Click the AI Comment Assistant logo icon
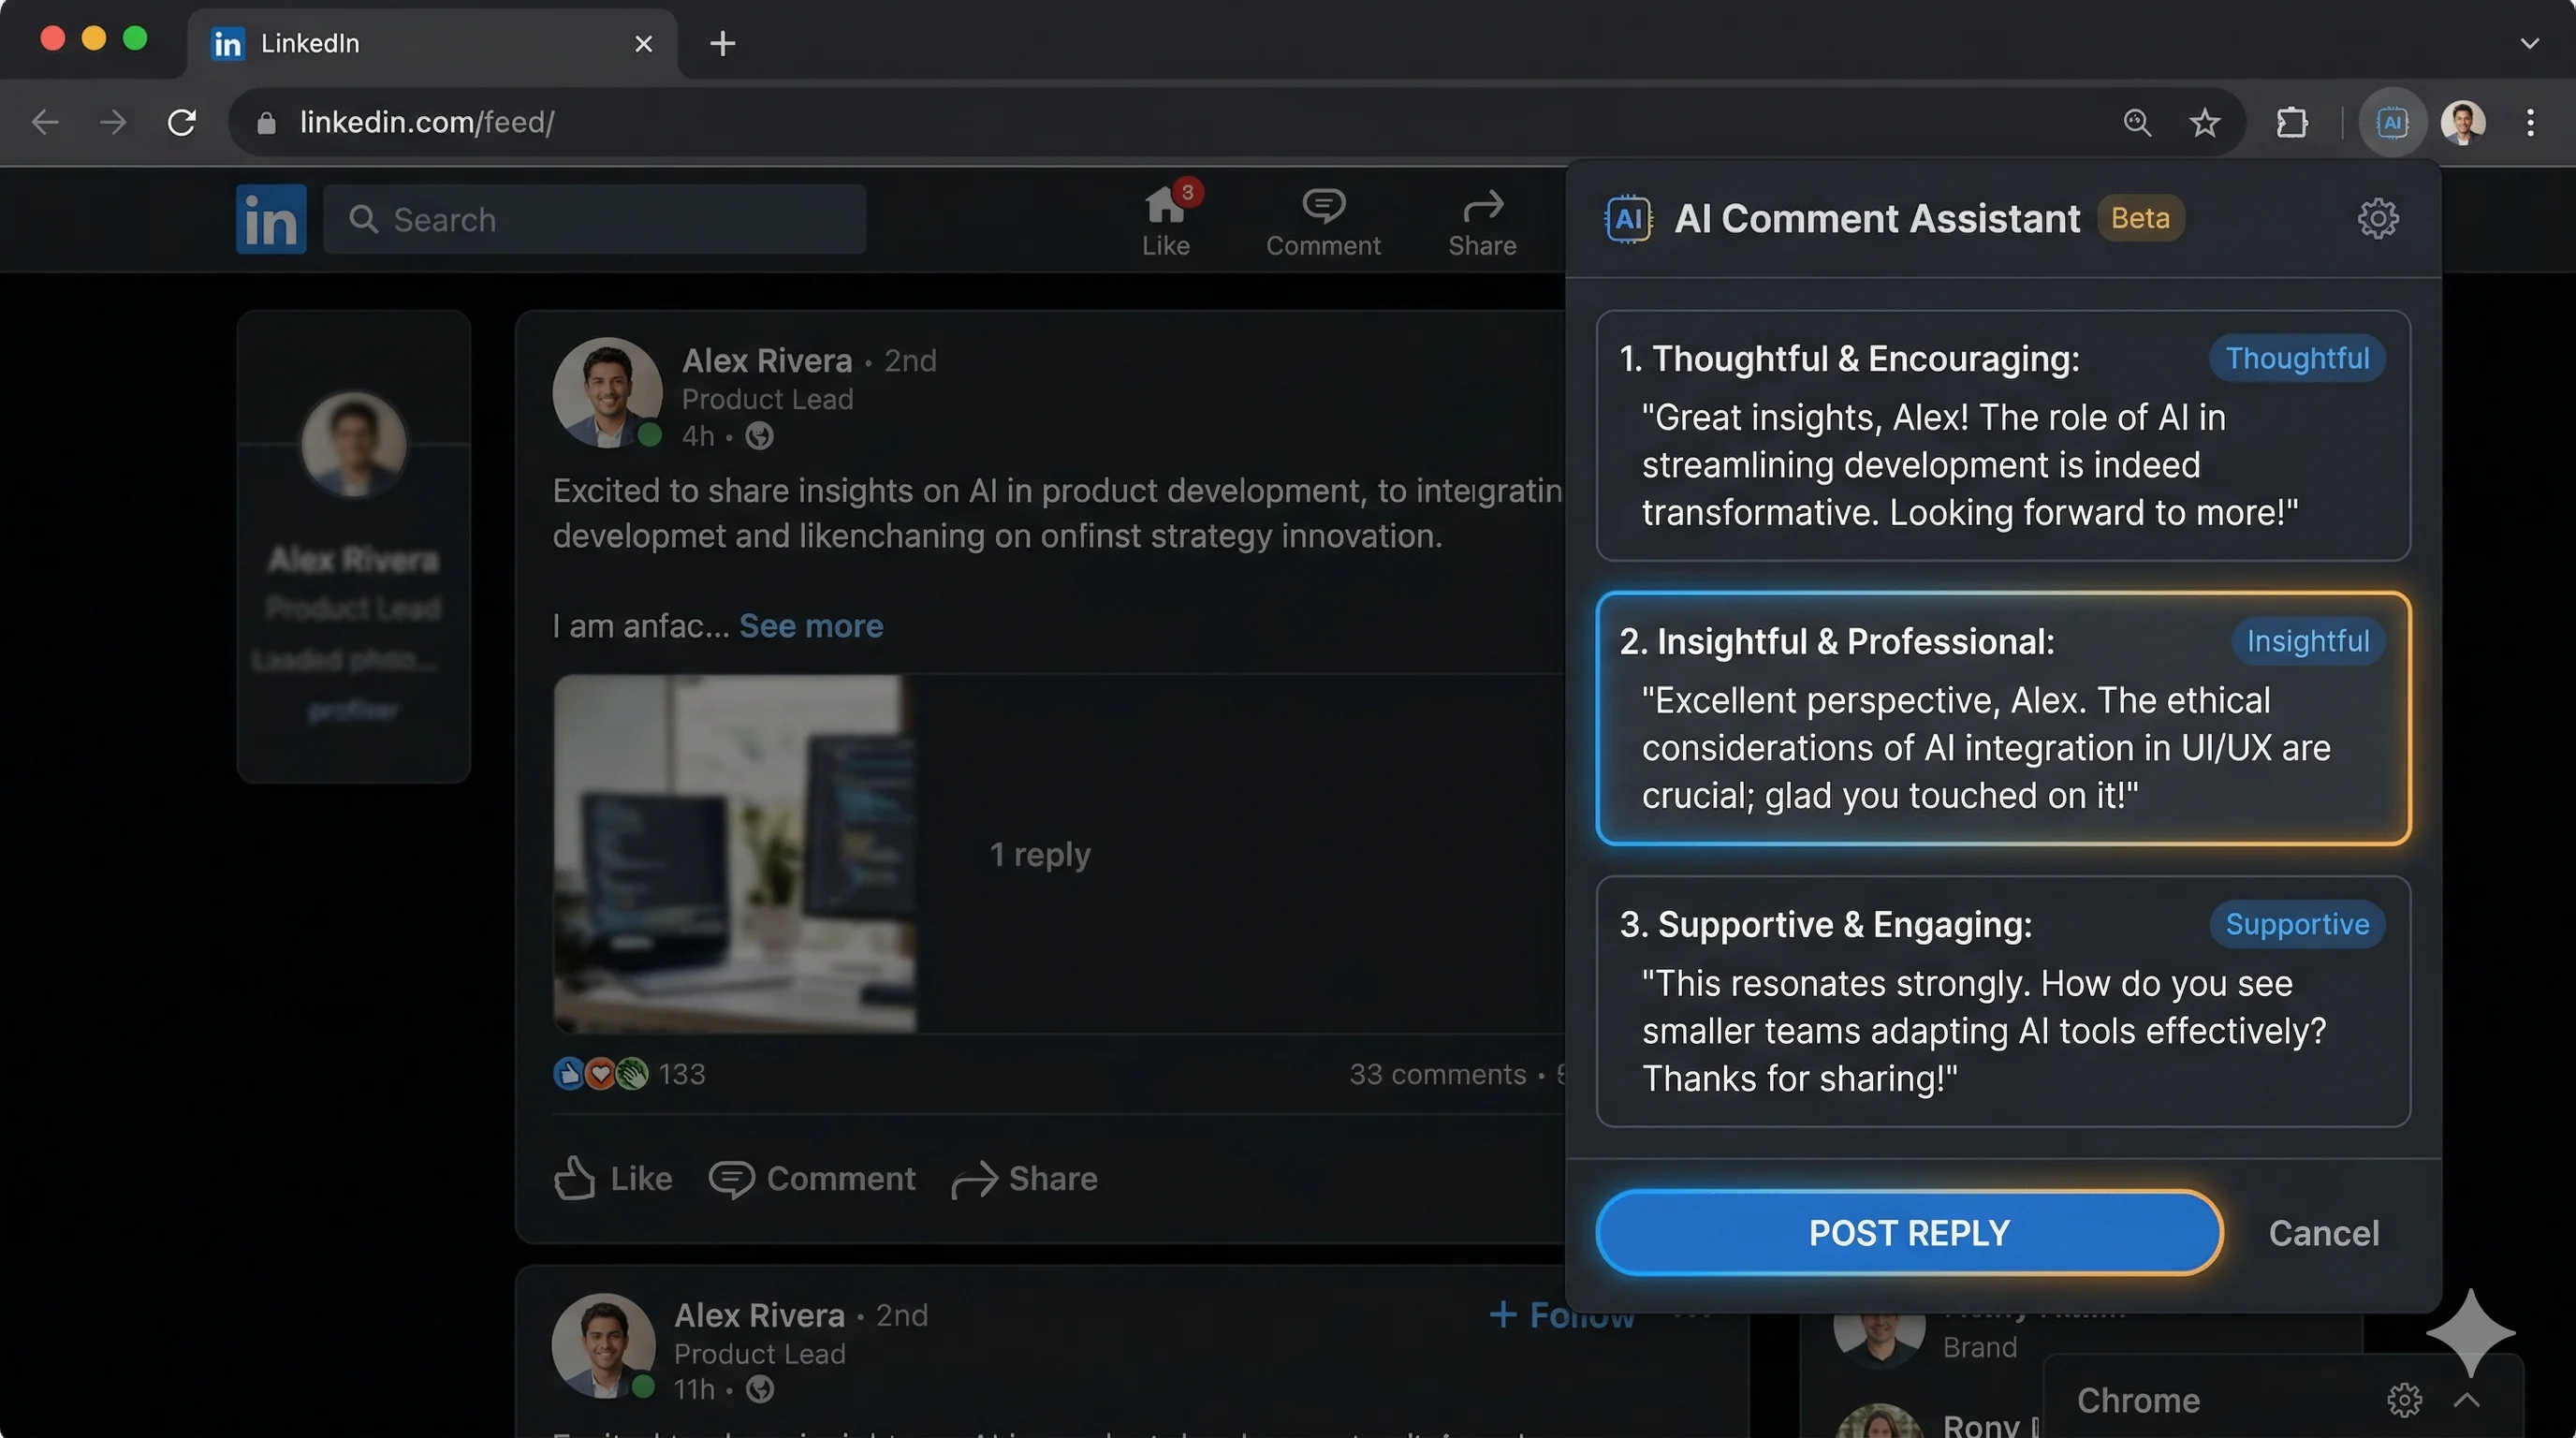 coord(1628,218)
